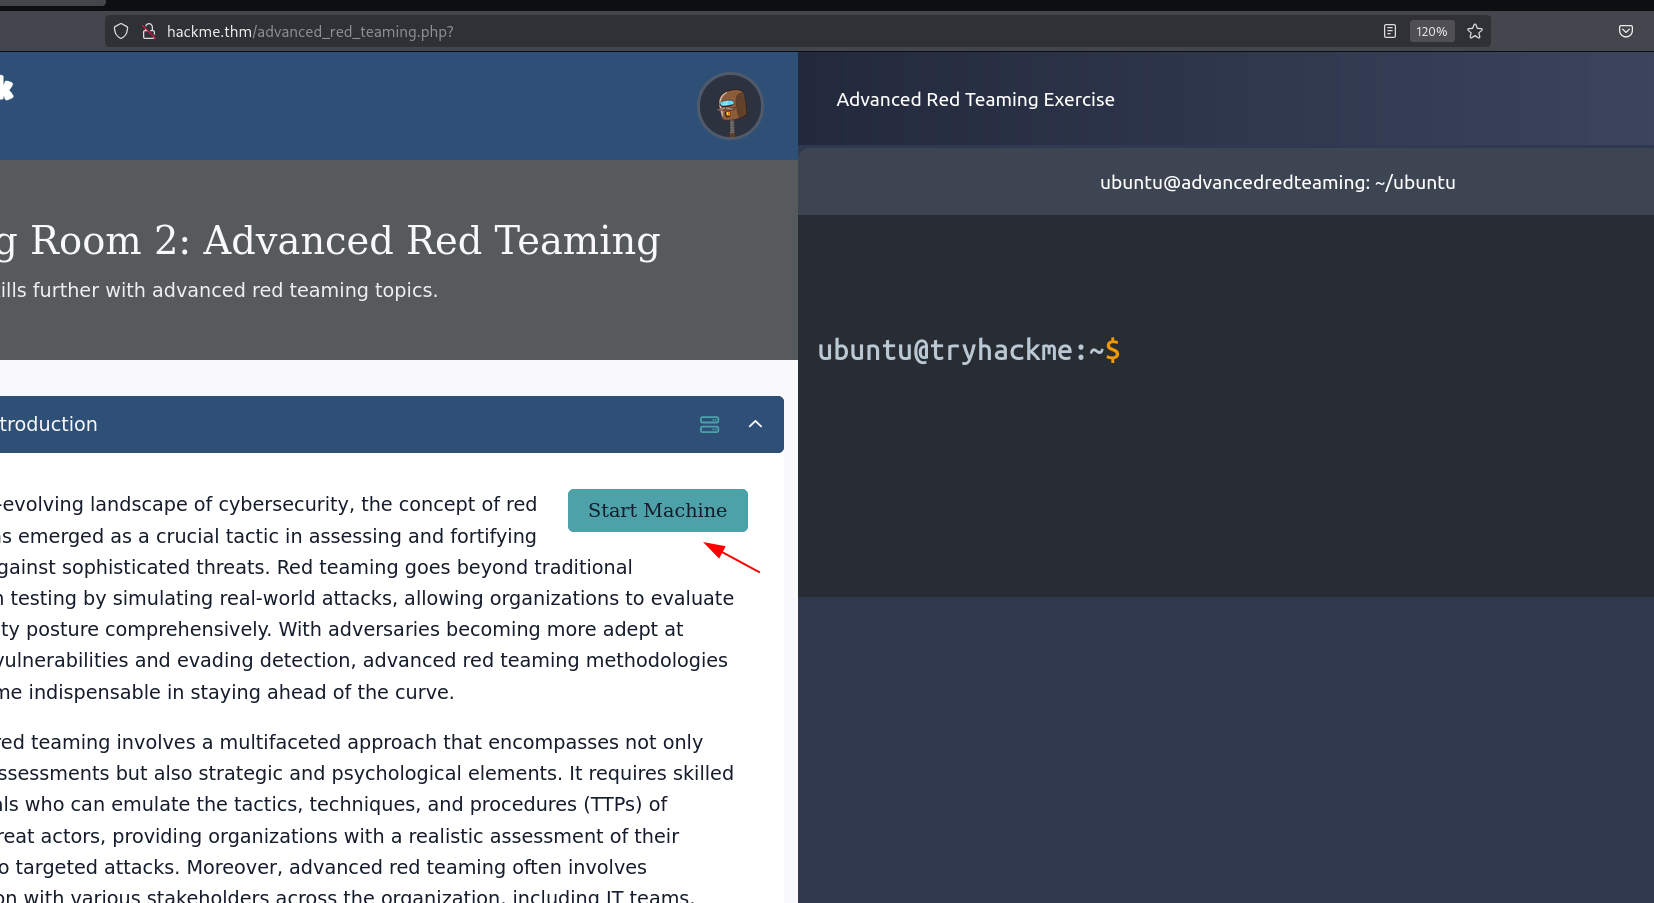The image size is (1654, 903).
Task: Click the partial browser tab at top-left
Action: click(52, 3)
